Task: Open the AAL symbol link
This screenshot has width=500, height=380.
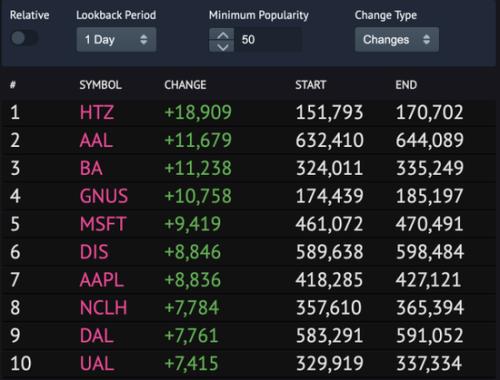Action: 96,140
